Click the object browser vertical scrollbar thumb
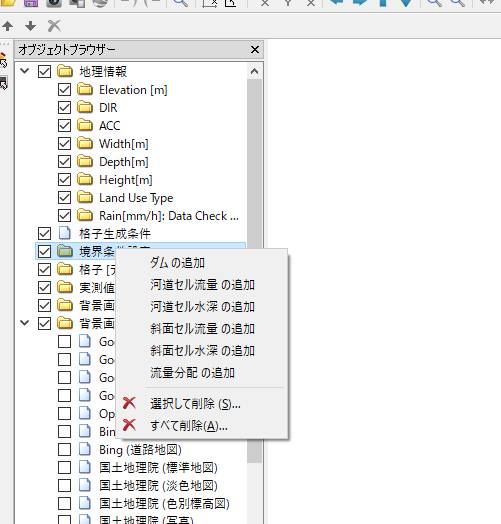The image size is (501, 524). 254,163
